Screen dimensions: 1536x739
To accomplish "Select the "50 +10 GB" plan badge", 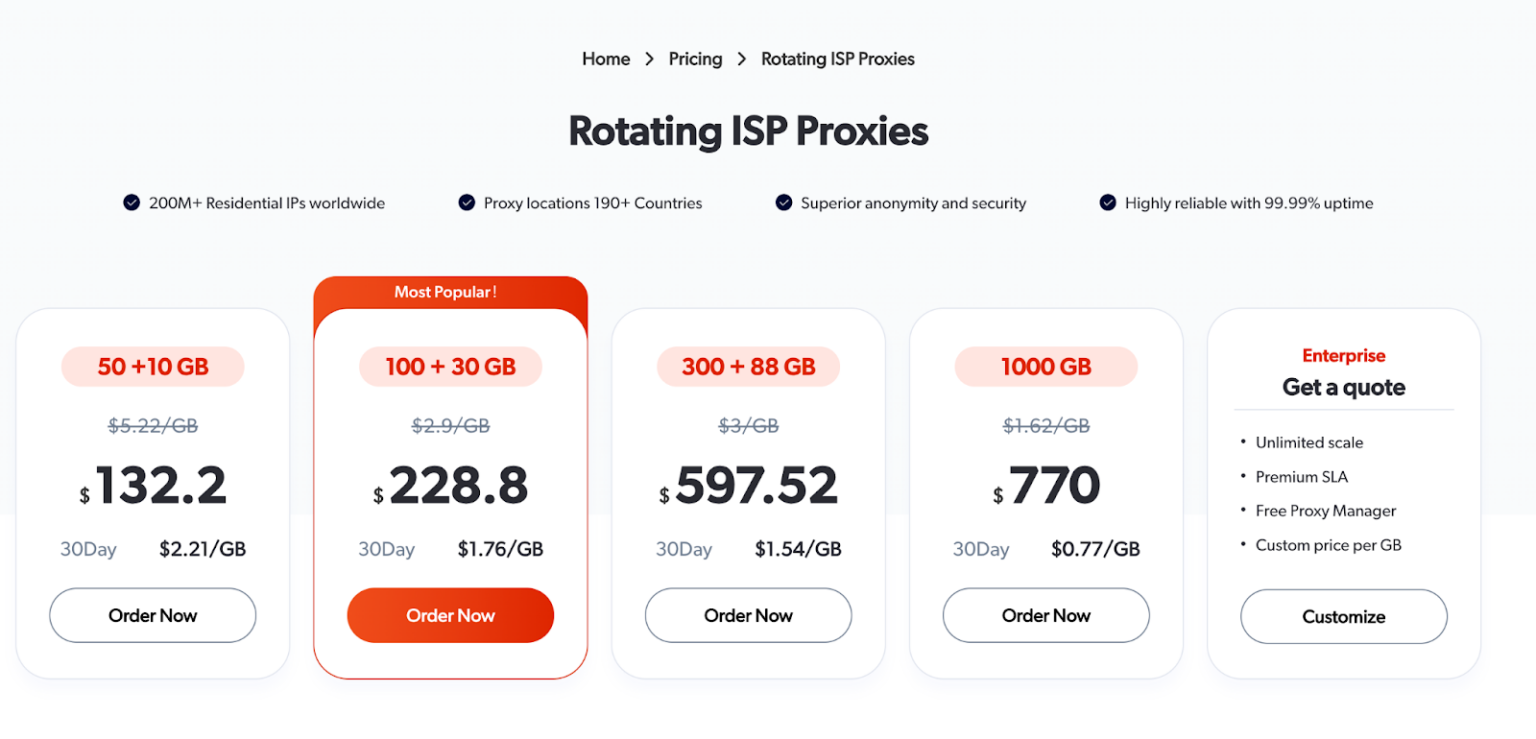I will (x=152, y=367).
